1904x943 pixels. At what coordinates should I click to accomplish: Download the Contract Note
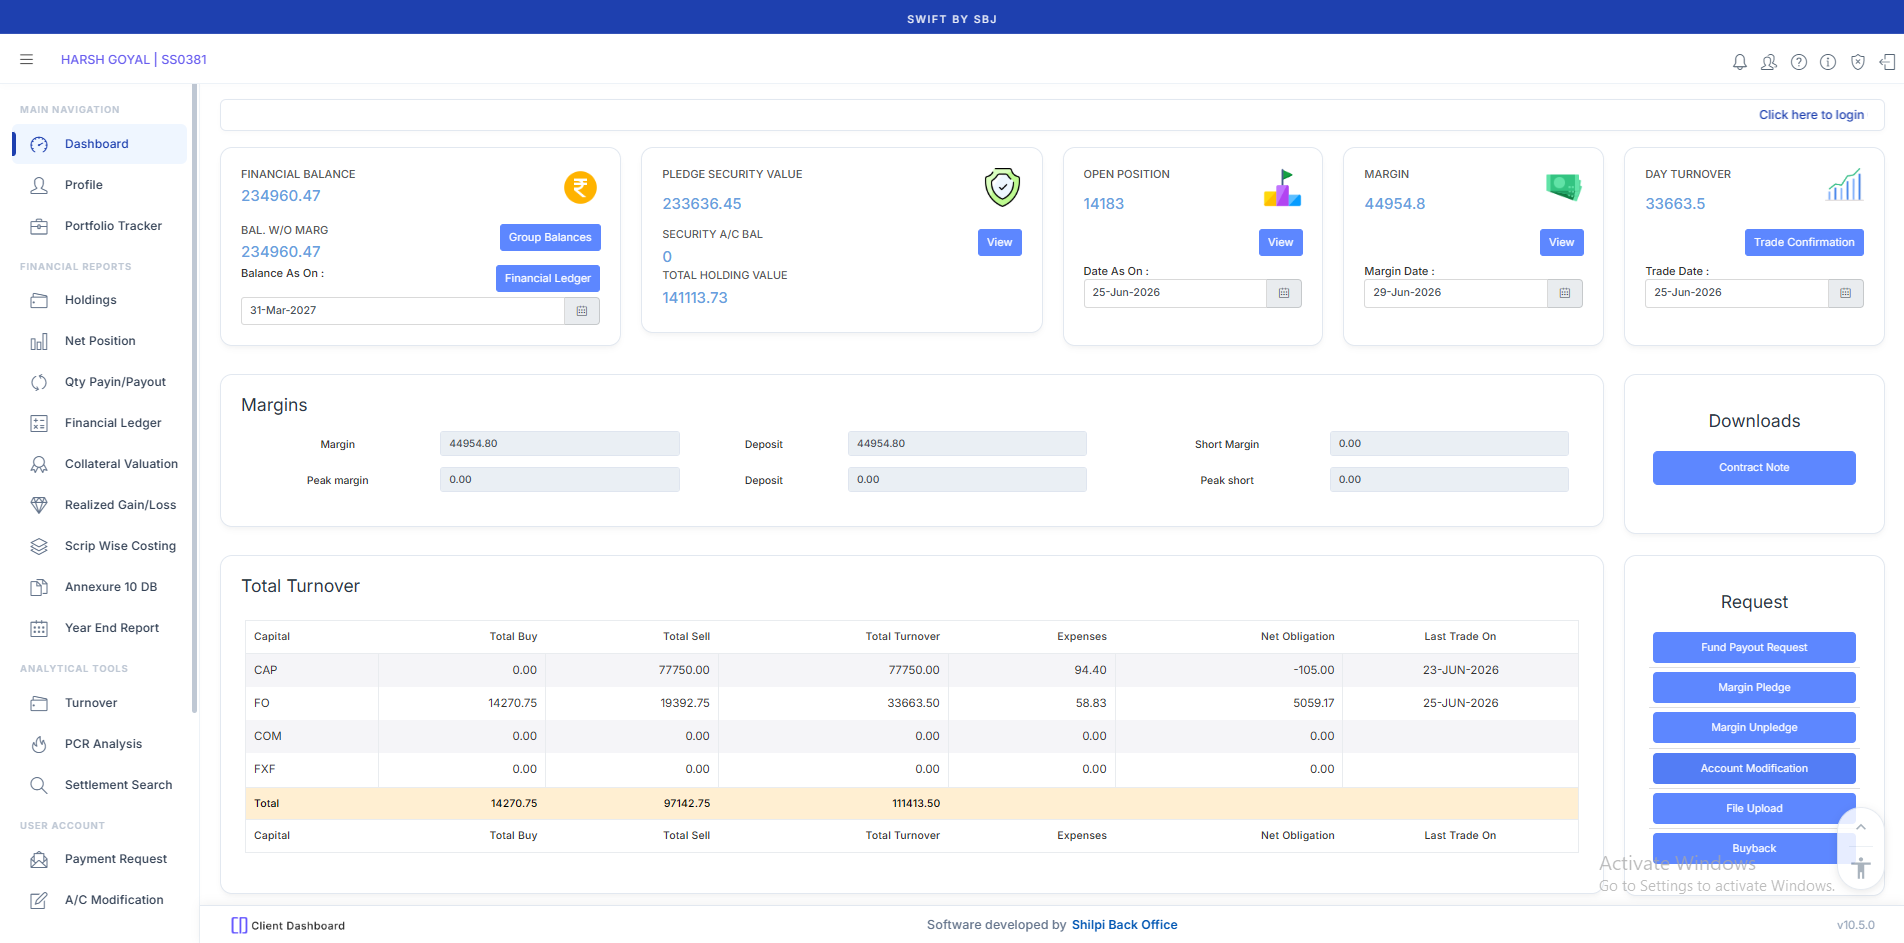[1754, 468]
